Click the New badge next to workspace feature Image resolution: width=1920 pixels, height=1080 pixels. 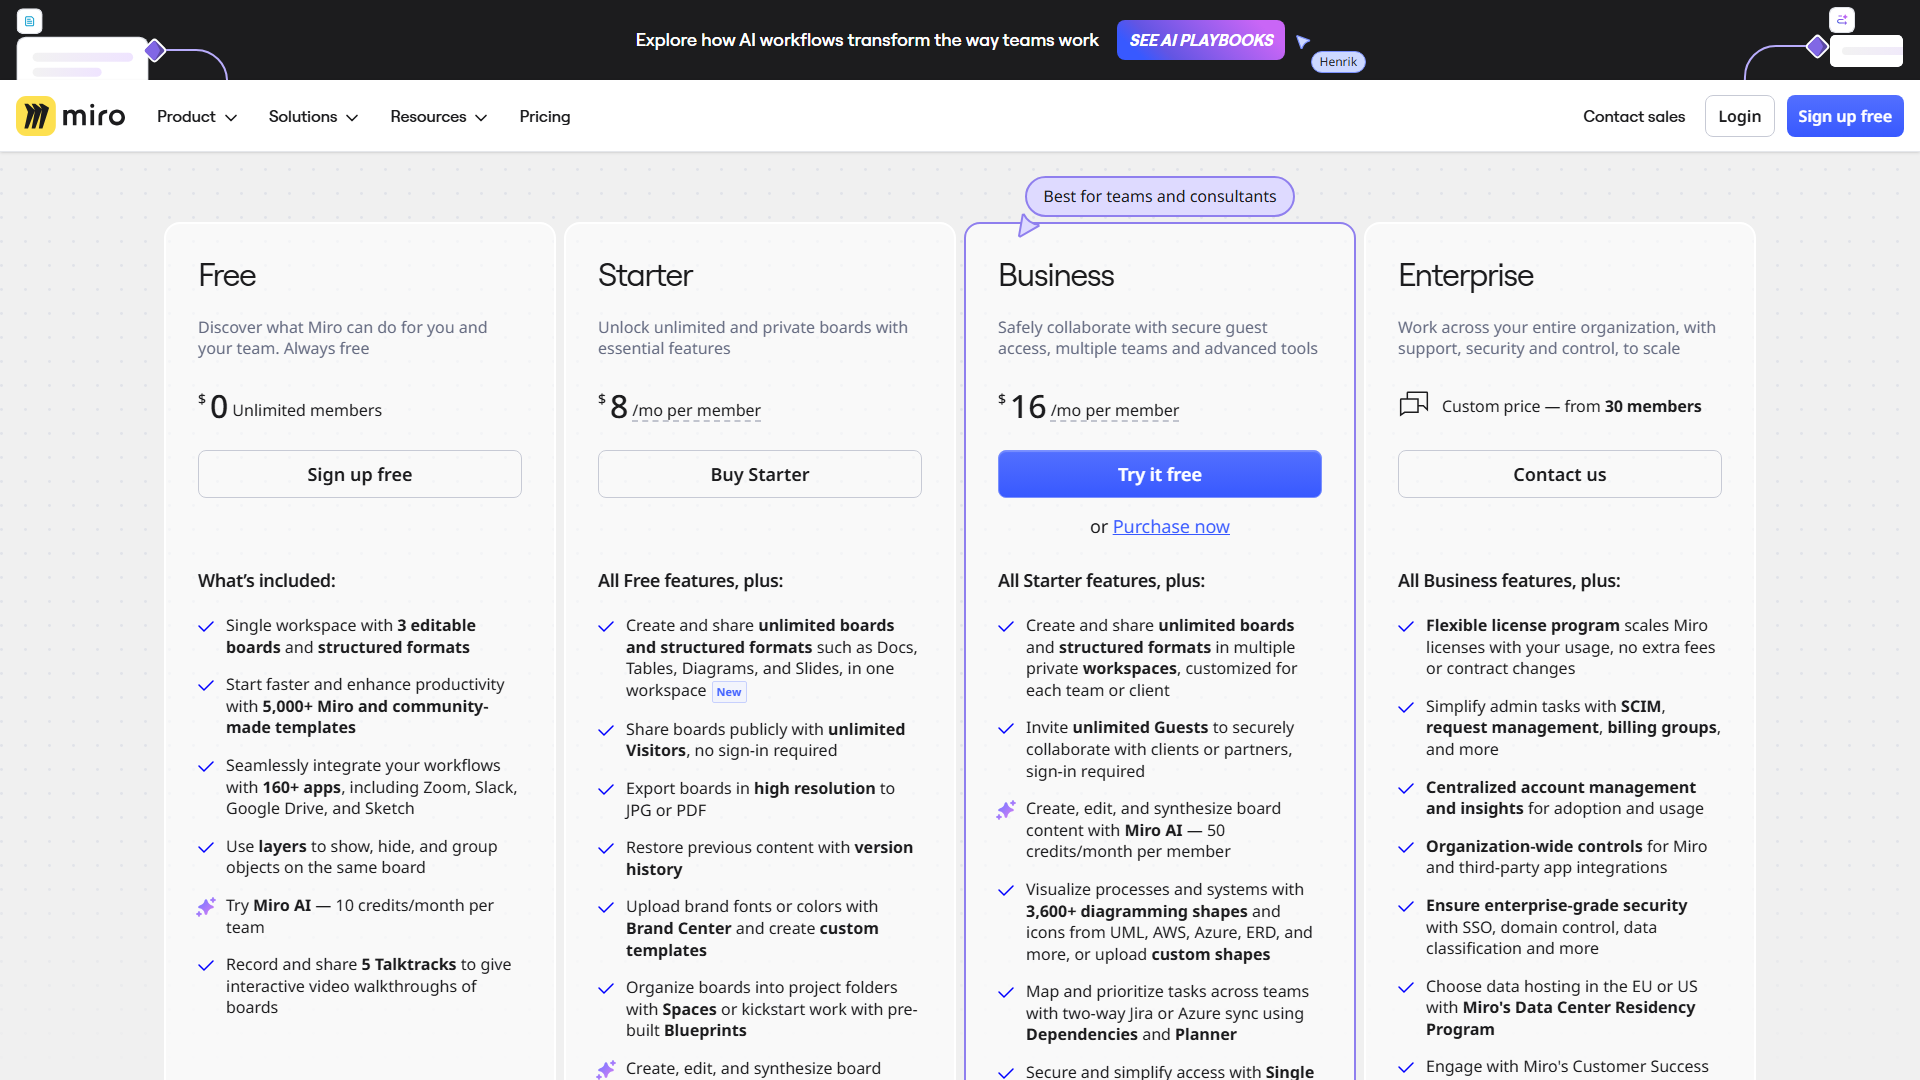pos(729,691)
